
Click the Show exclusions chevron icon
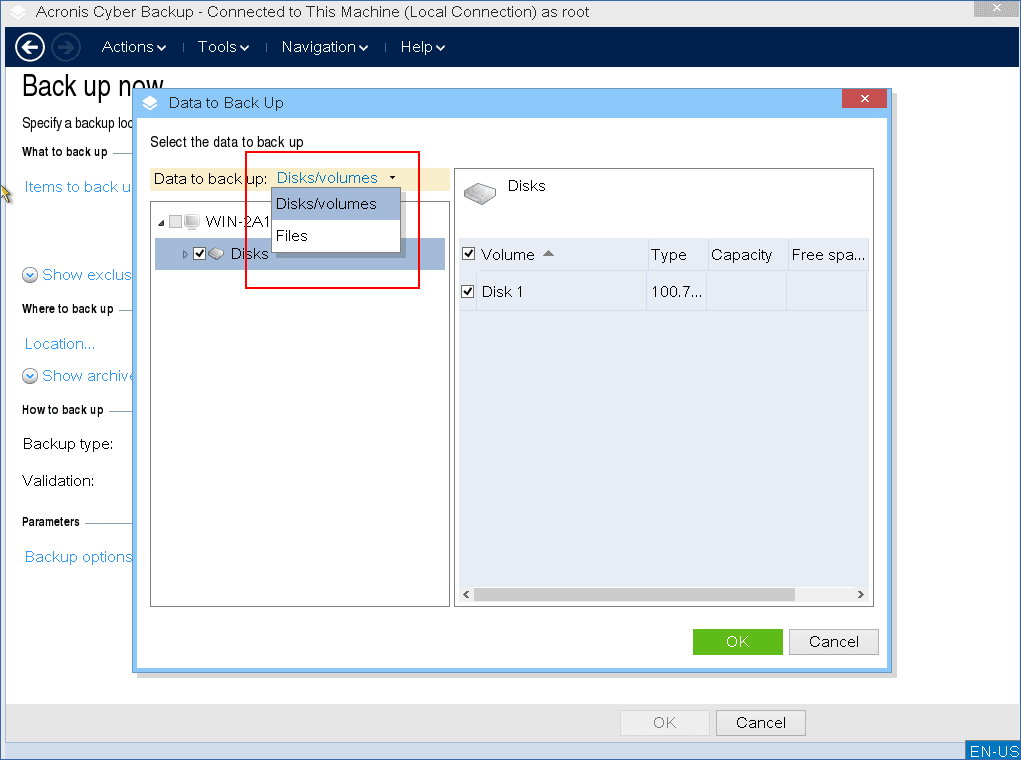pyautogui.click(x=30, y=275)
